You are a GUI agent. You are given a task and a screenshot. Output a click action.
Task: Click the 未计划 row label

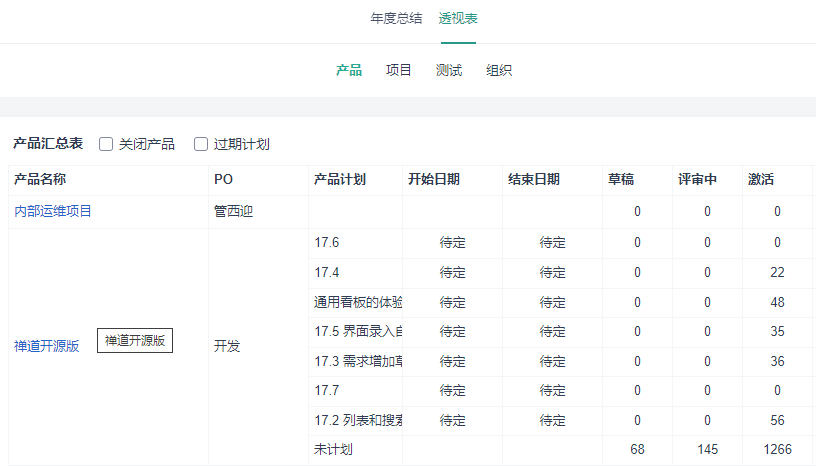pos(333,449)
